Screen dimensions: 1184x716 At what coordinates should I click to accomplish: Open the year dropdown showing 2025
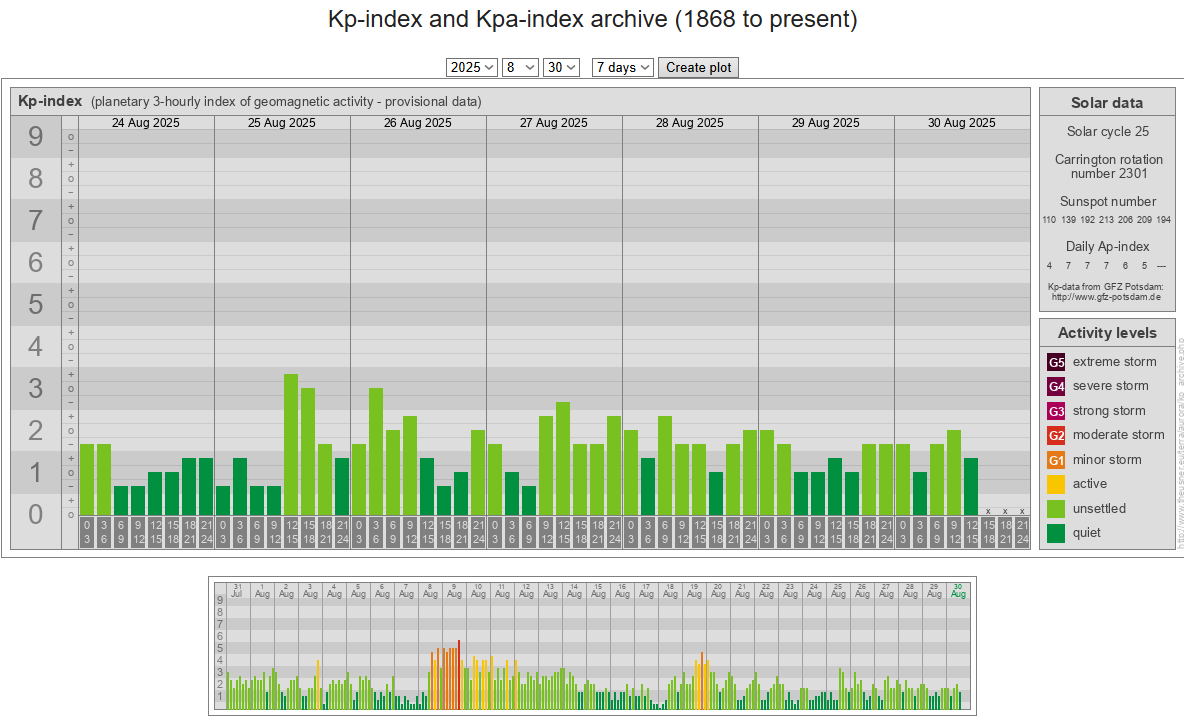coord(472,67)
